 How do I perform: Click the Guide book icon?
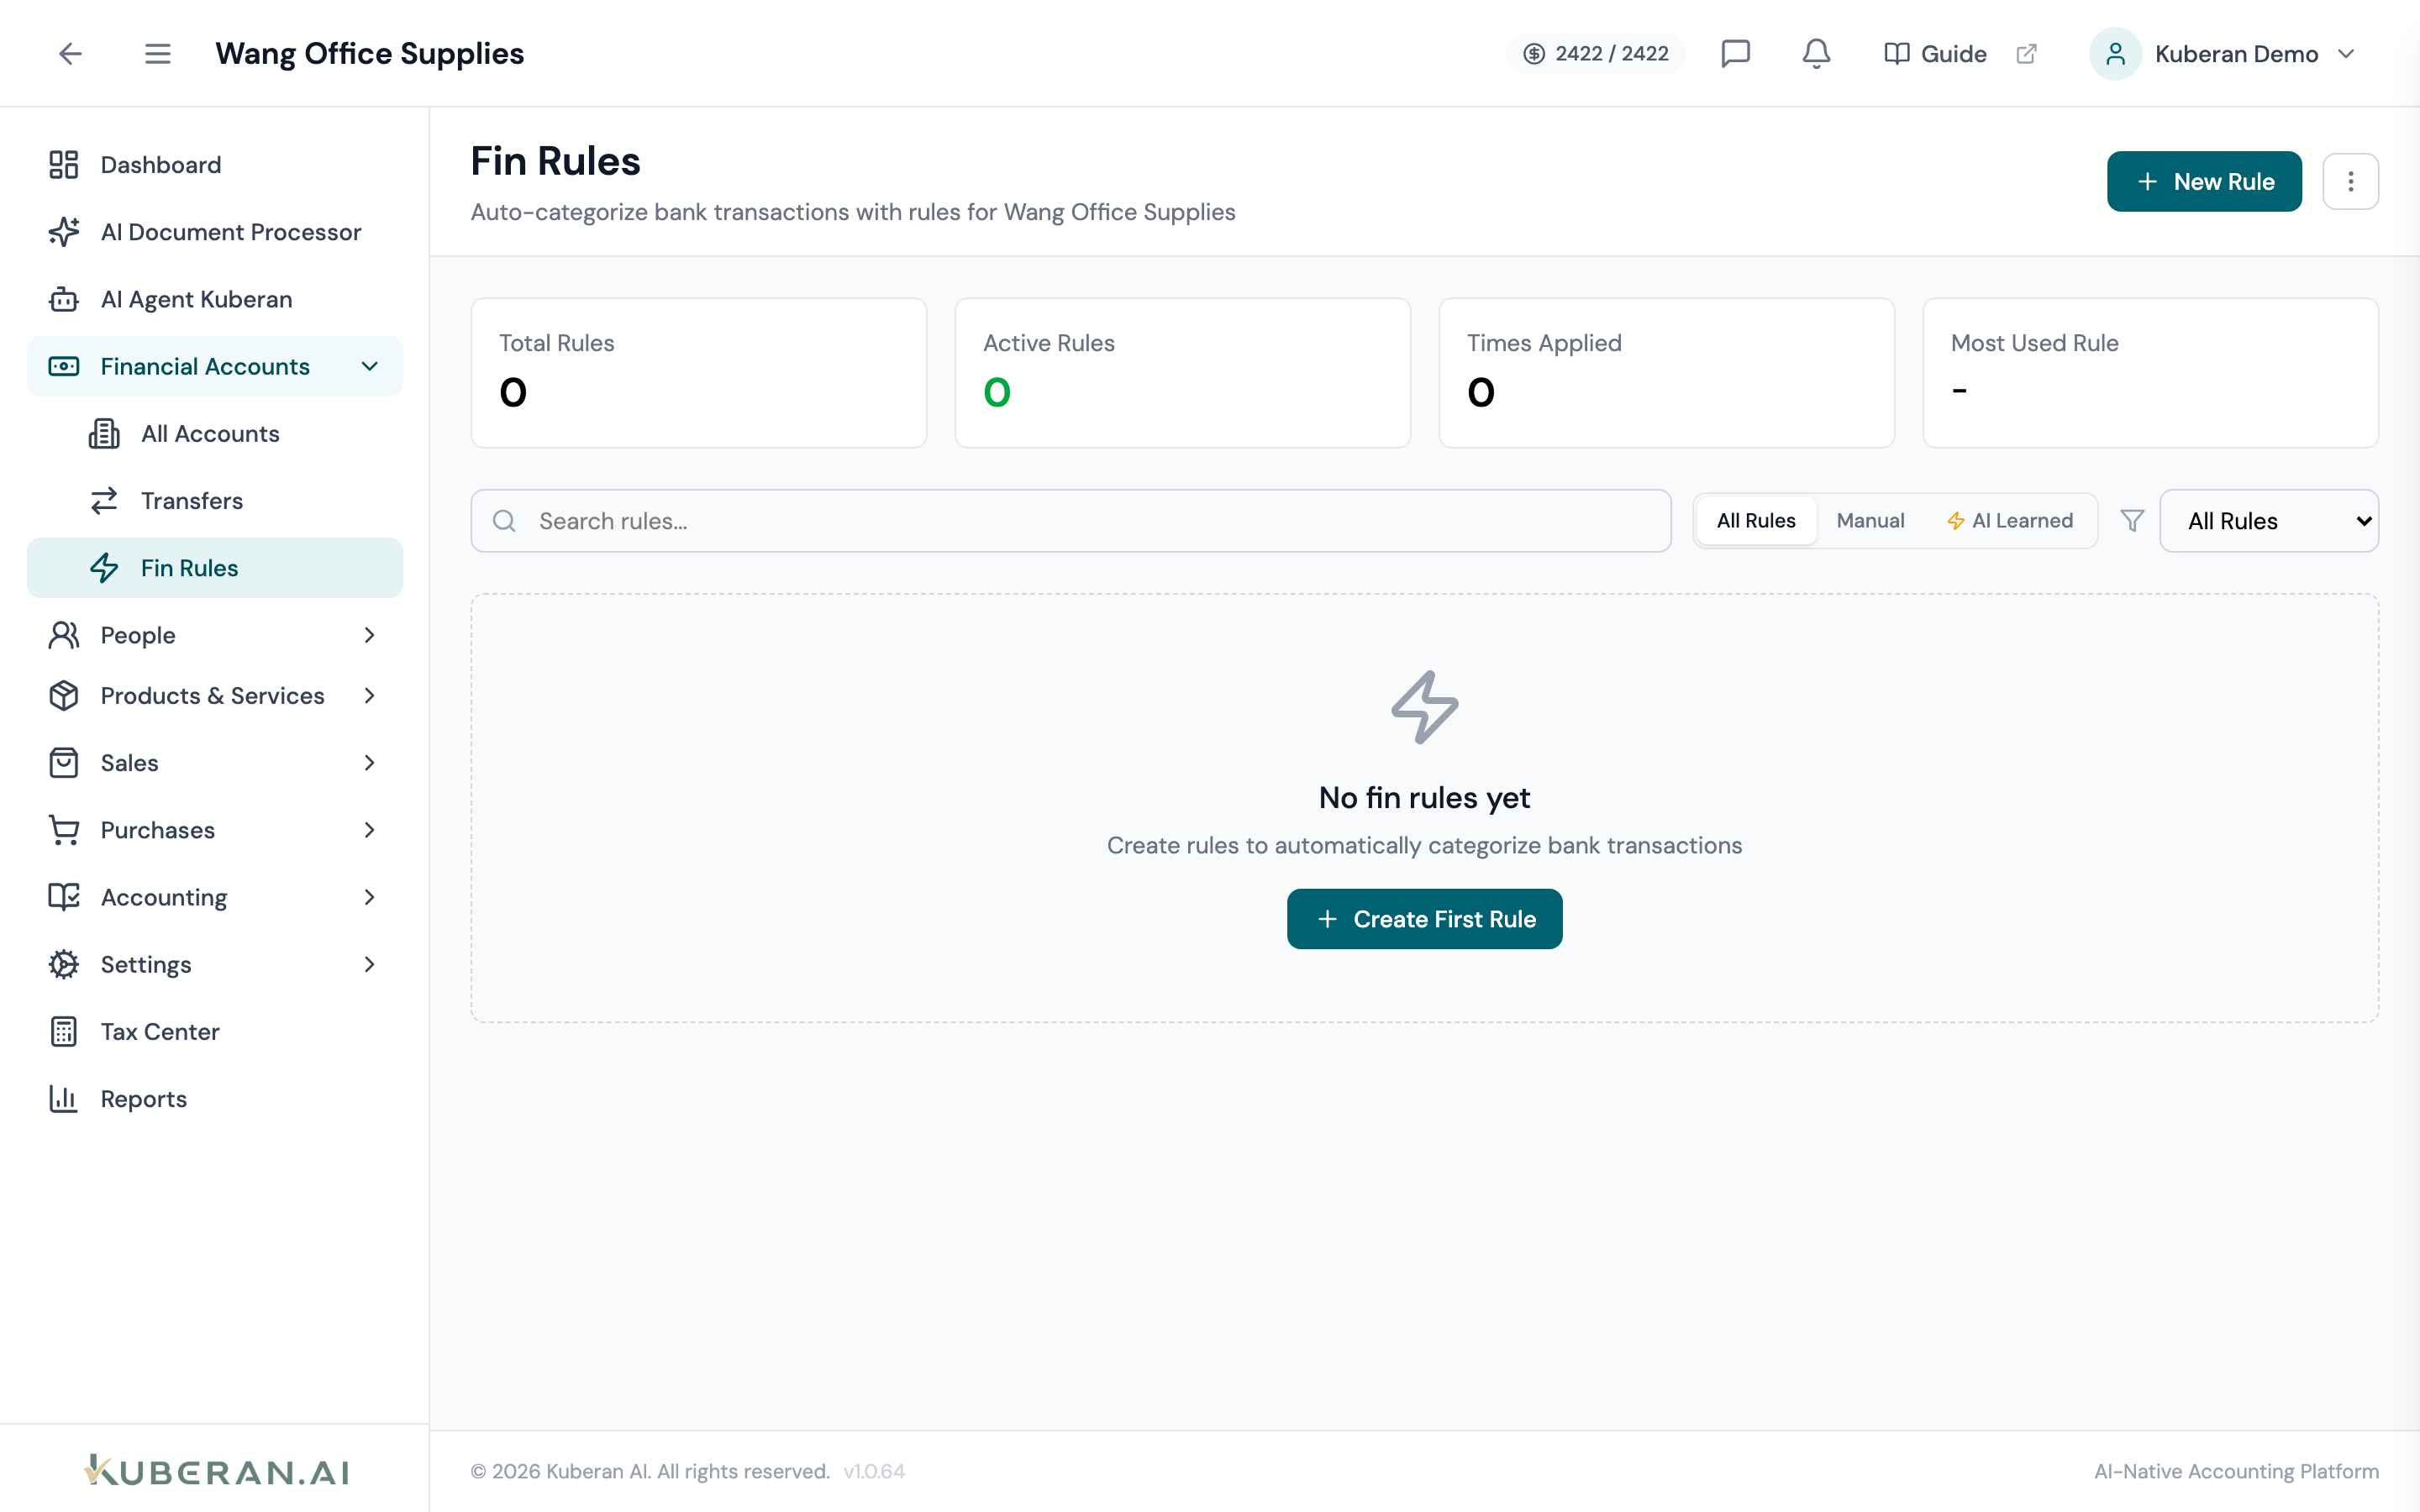coord(1896,54)
